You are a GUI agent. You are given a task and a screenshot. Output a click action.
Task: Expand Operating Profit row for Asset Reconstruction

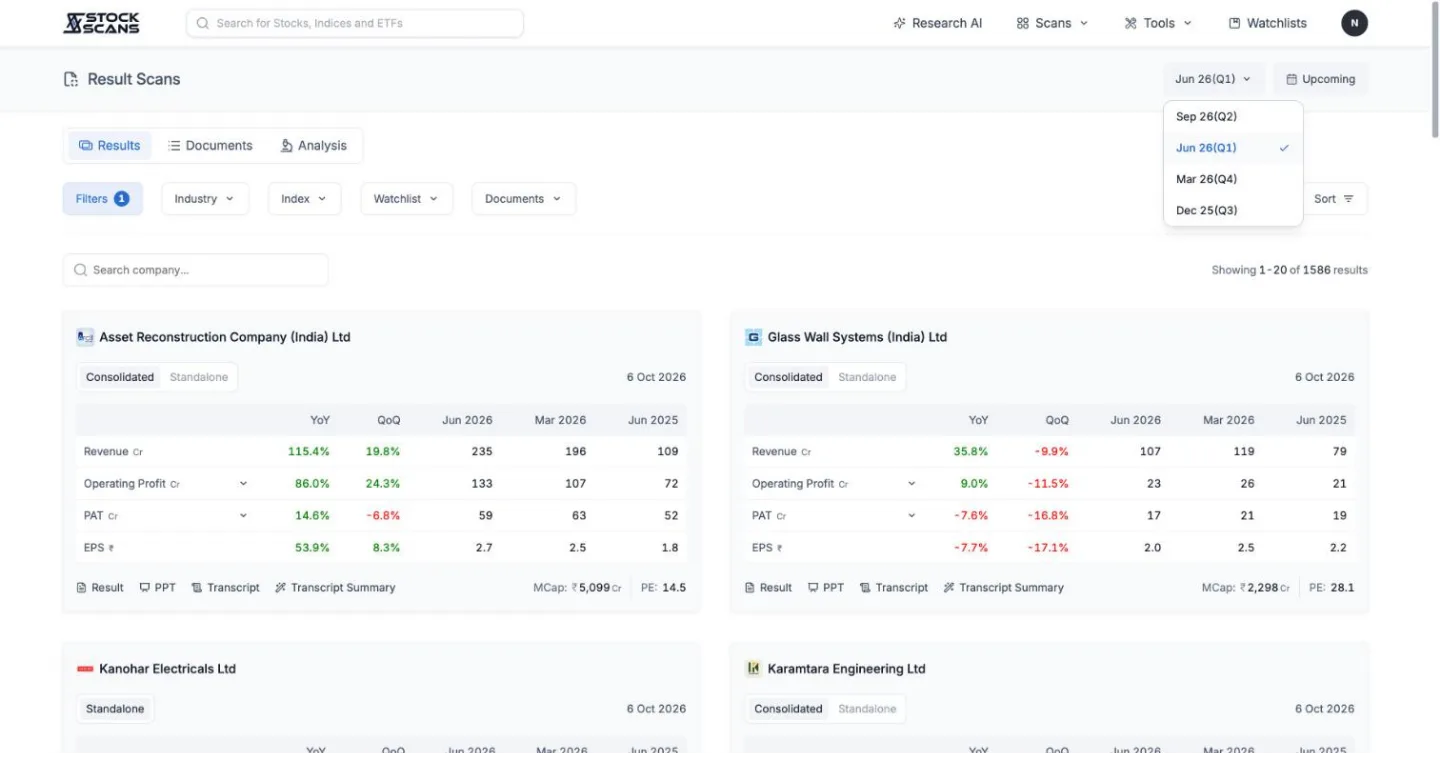coord(243,484)
